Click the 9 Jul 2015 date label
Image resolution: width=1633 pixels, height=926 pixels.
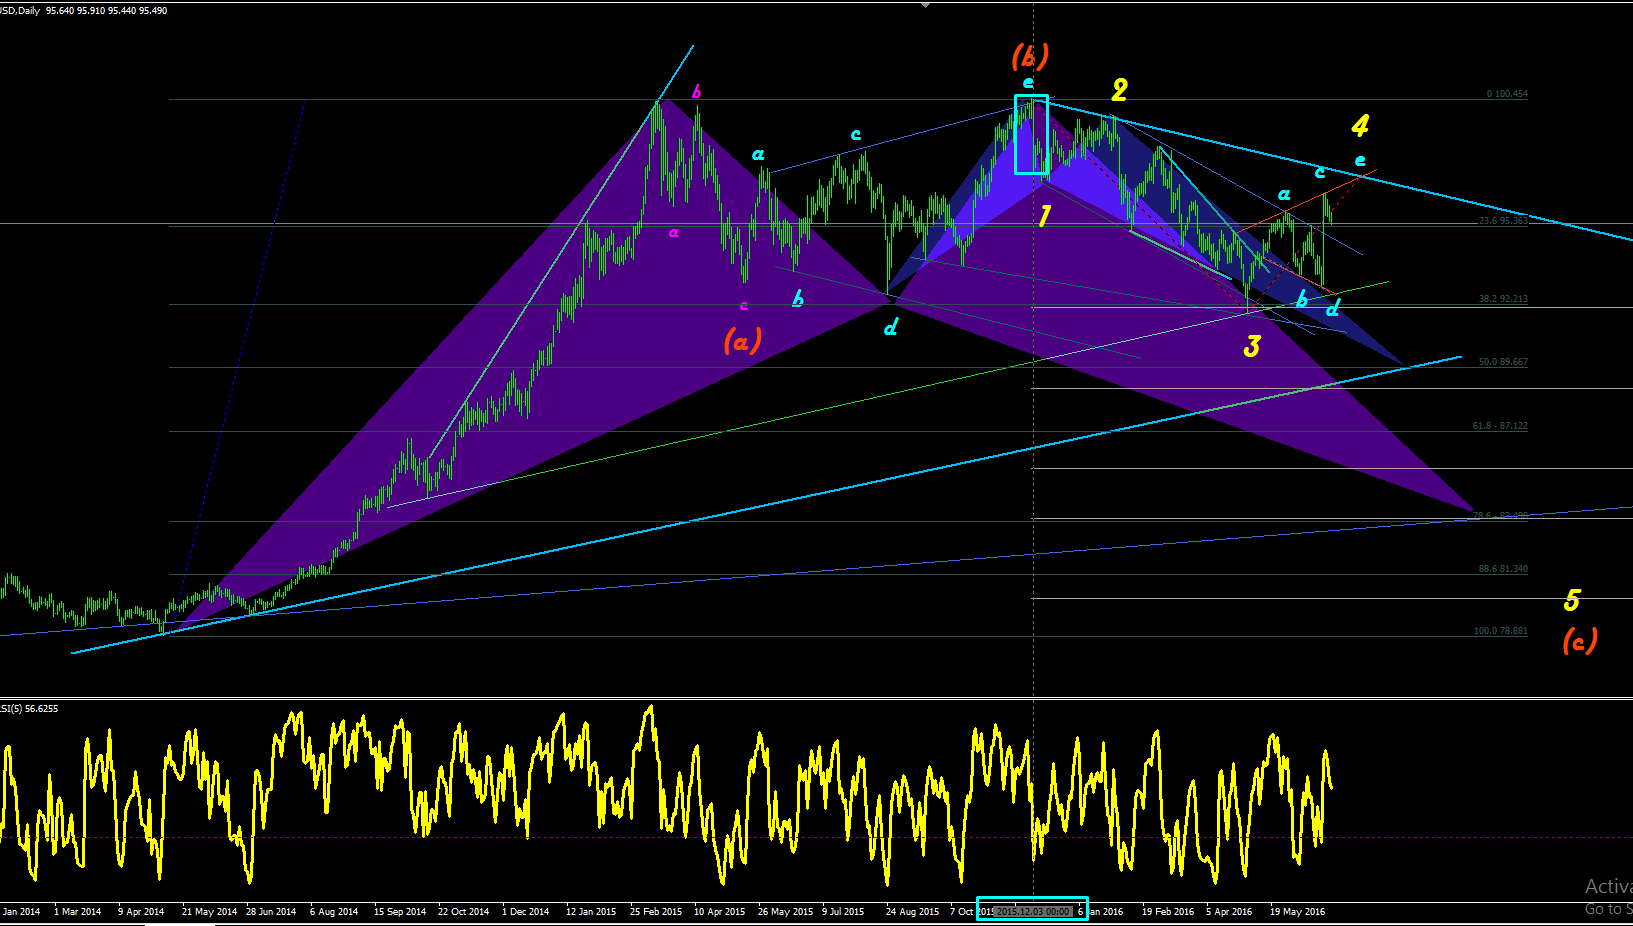point(843,911)
